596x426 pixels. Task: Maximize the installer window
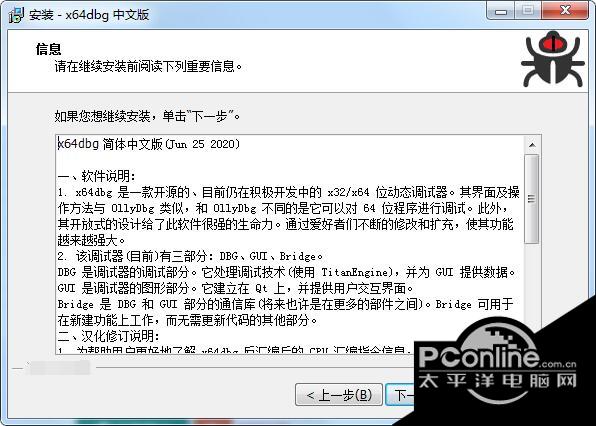coord(528,11)
